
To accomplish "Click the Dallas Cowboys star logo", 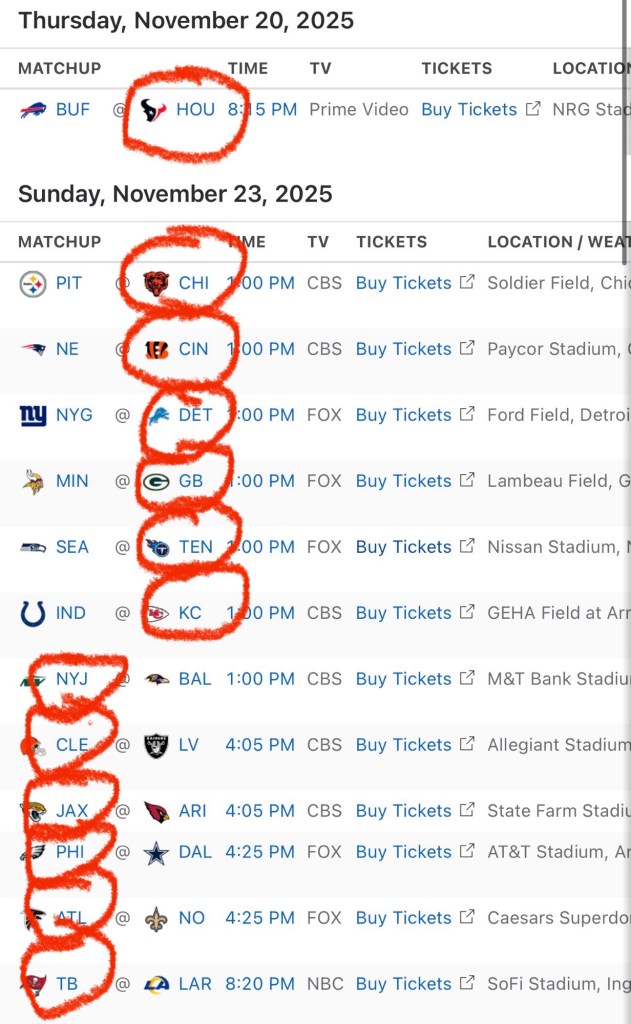I will point(156,853).
